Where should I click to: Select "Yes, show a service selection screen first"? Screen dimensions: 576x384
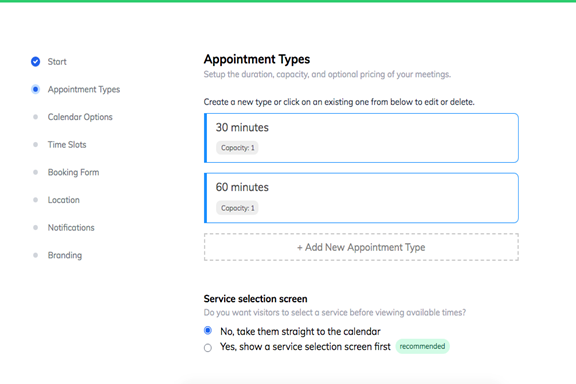208,348
